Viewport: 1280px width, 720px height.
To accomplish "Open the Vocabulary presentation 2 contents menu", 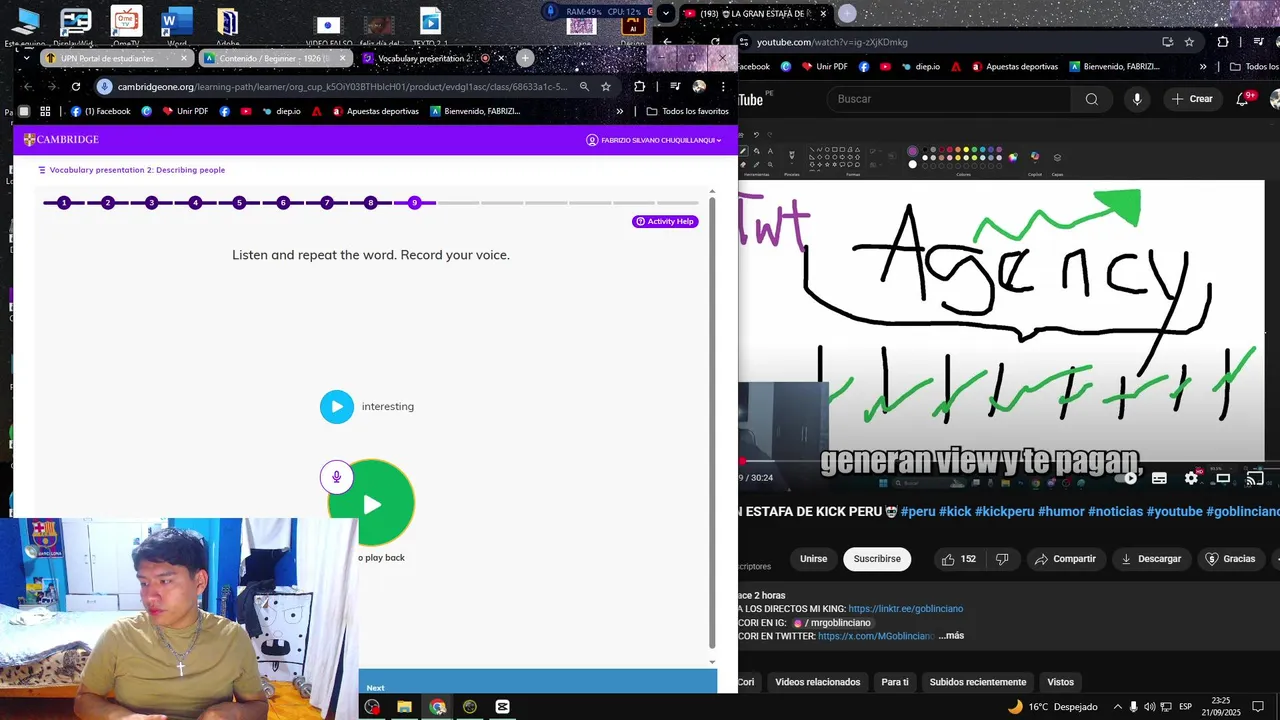I will click(x=42, y=170).
